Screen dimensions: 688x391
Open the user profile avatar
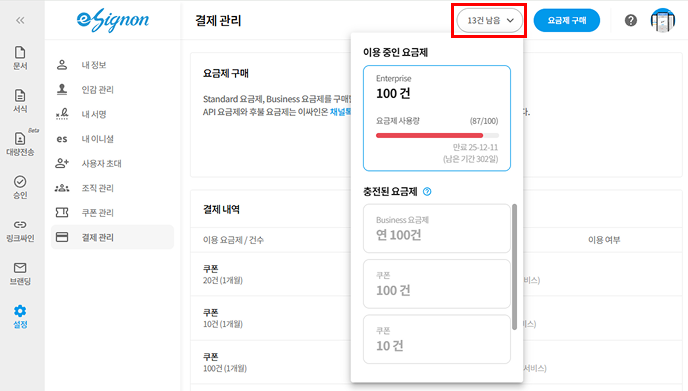[x=663, y=20]
